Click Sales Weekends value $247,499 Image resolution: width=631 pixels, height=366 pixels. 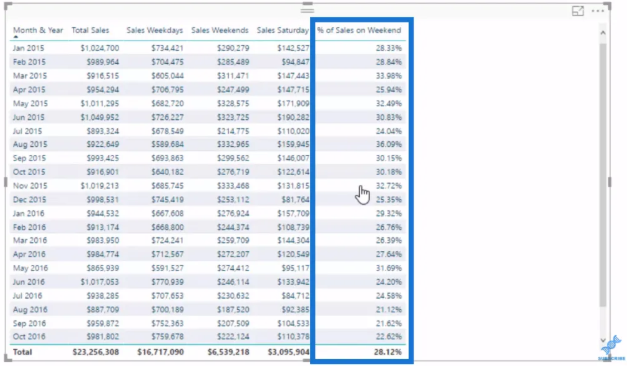(233, 89)
